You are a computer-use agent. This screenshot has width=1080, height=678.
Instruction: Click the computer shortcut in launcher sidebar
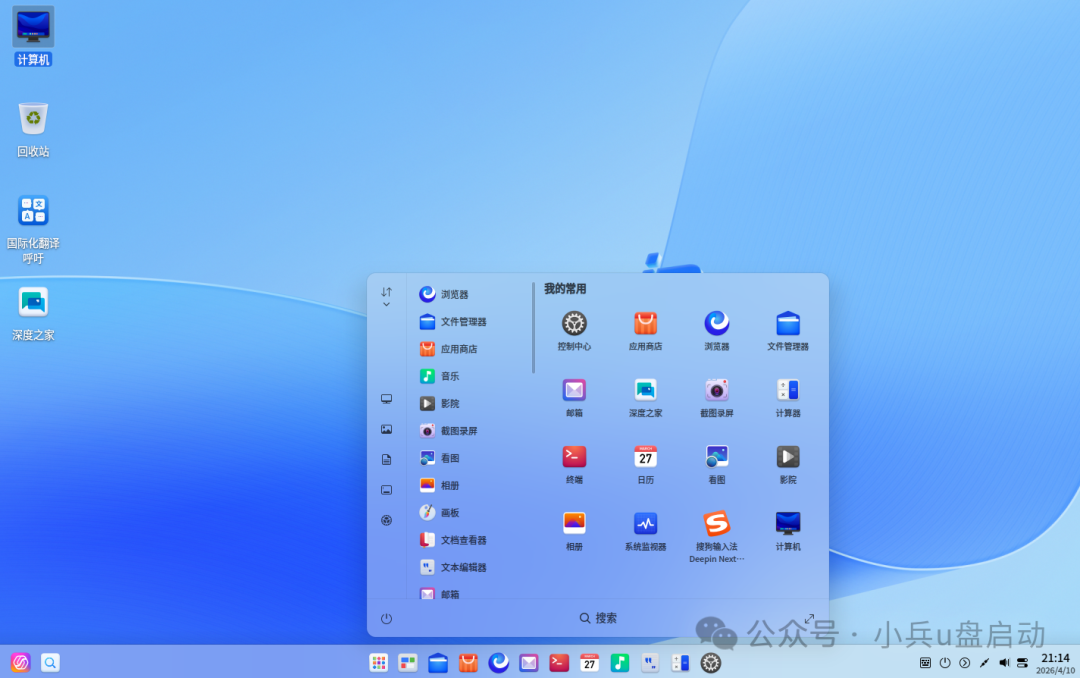(386, 399)
